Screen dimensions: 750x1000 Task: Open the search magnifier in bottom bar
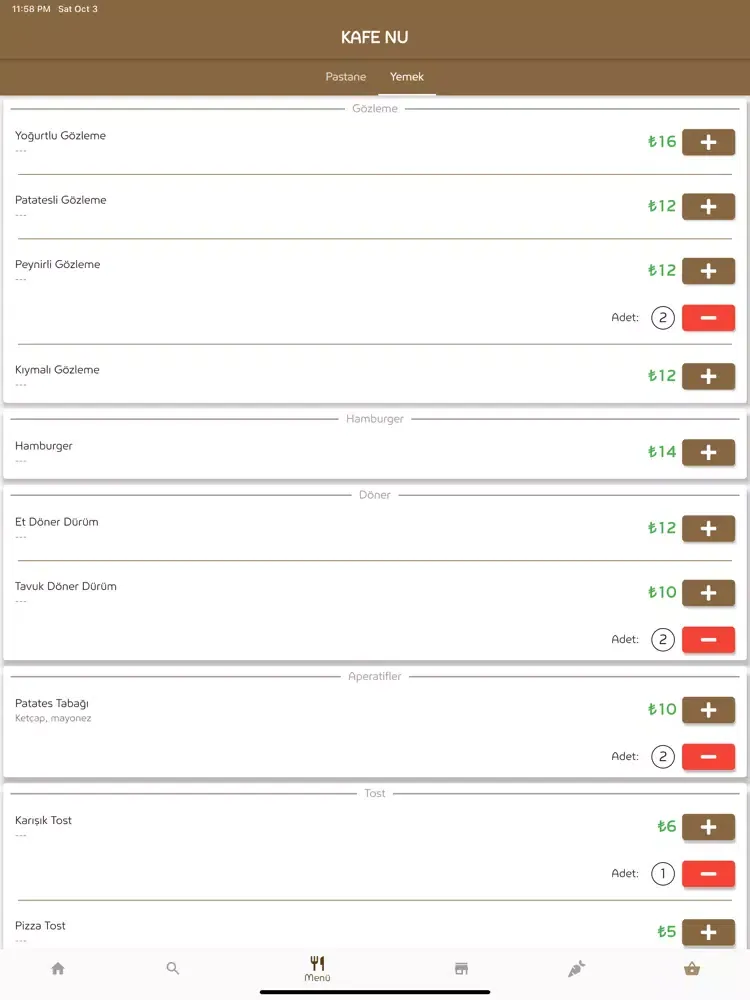172,968
